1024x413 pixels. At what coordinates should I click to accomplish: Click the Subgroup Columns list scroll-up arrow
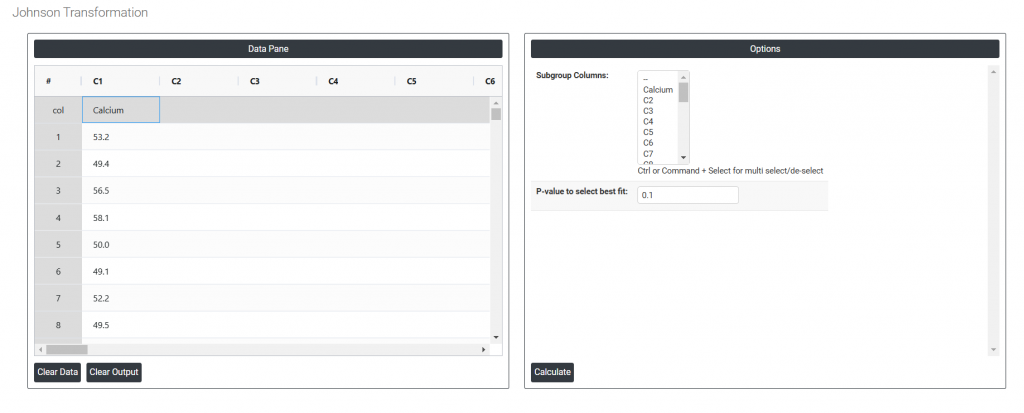[x=684, y=76]
